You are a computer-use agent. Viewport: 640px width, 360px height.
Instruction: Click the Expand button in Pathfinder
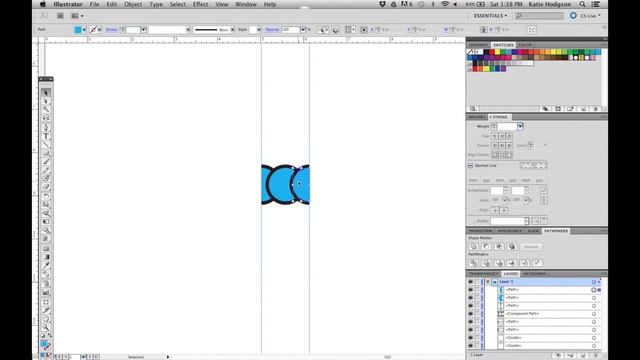point(531,247)
